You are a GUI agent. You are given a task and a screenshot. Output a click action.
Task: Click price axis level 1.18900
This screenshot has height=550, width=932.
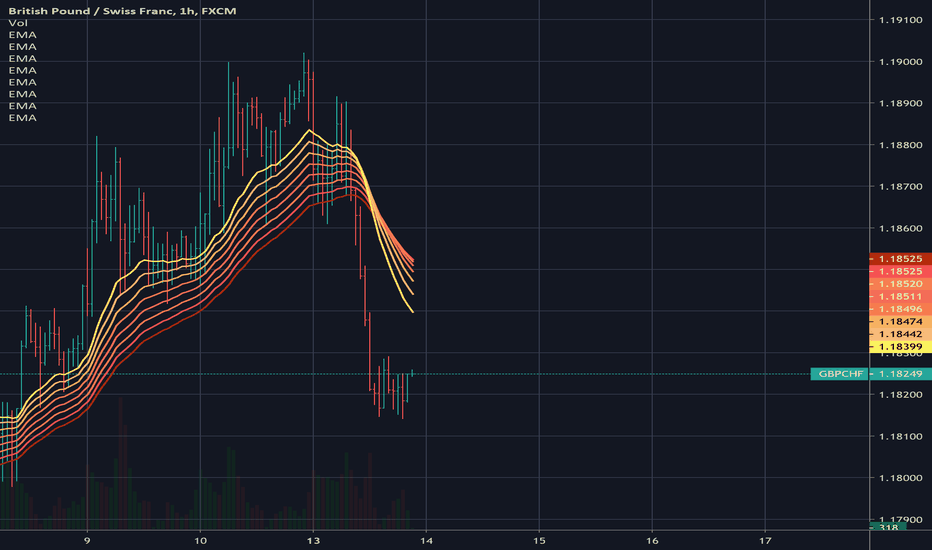pos(900,103)
